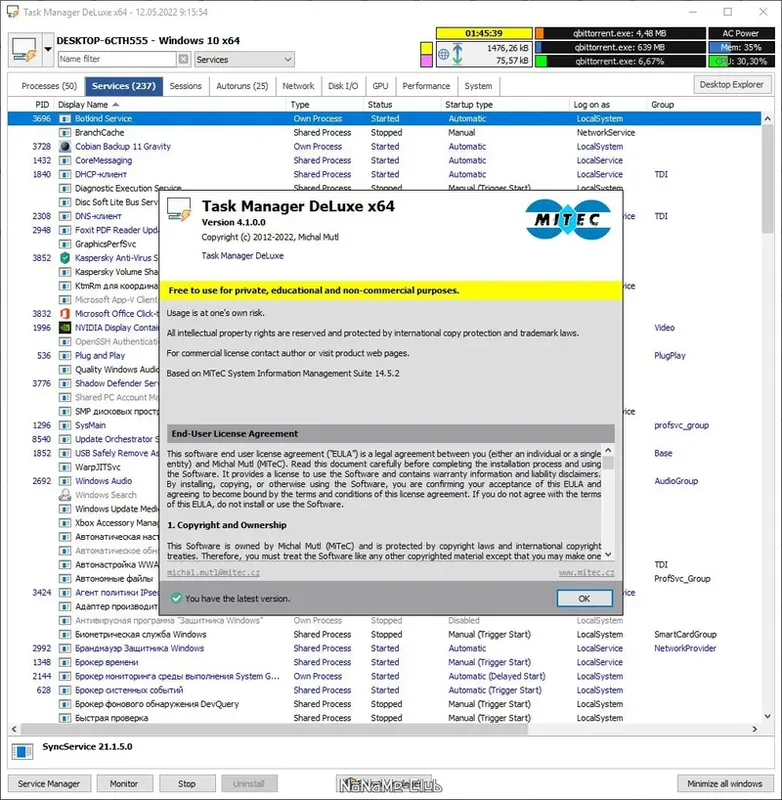Sort by the Startup type column header
Screen dimensions: 782x800
pos(505,105)
